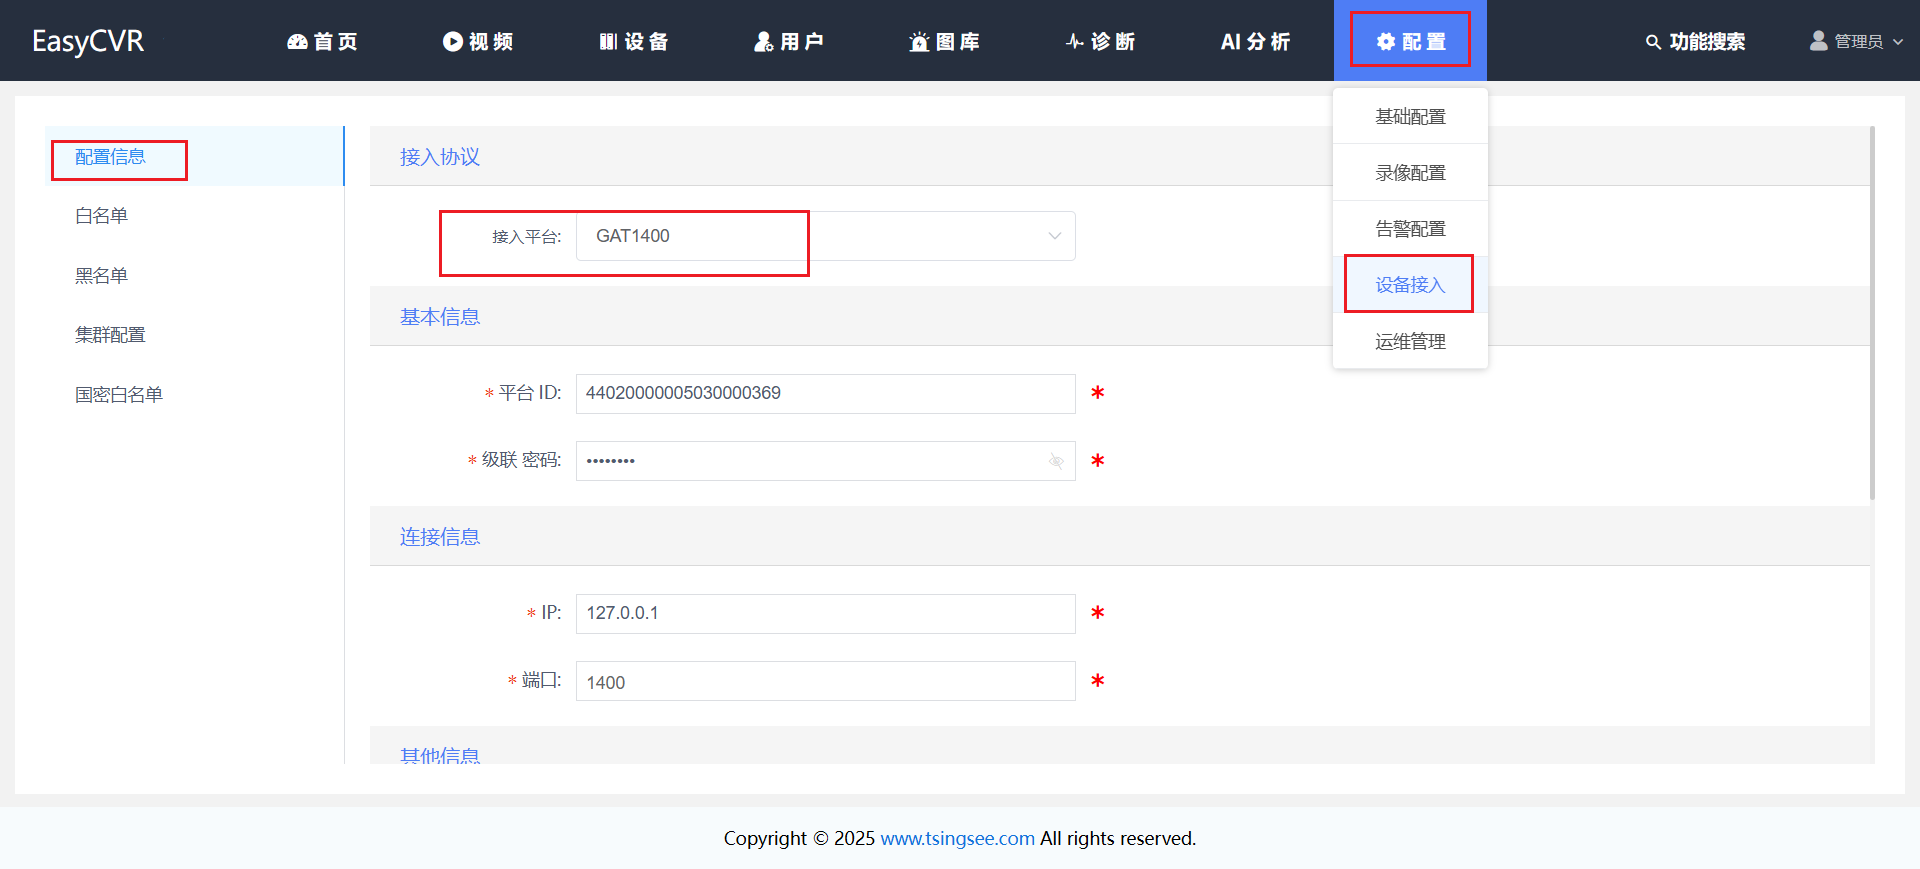Click the device icon beside 设备
This screenshot has width=1920, height=869.
pyautogui.click(x=608, y=41)
